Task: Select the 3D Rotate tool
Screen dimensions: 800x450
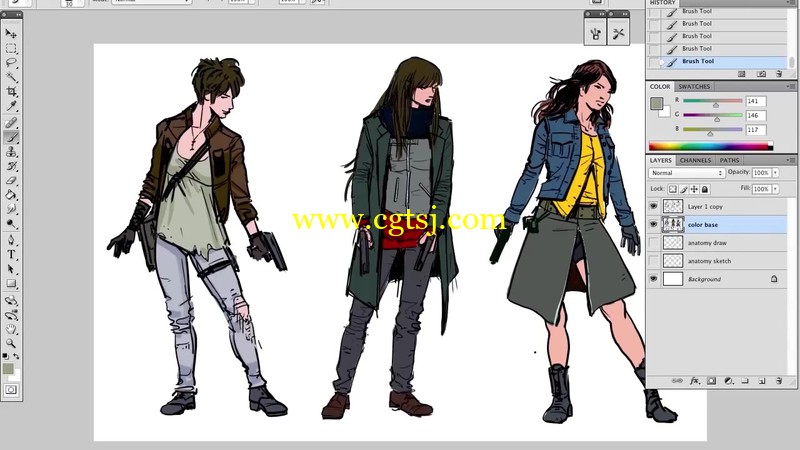Action: pyautogui.click(x=11, y=300)
